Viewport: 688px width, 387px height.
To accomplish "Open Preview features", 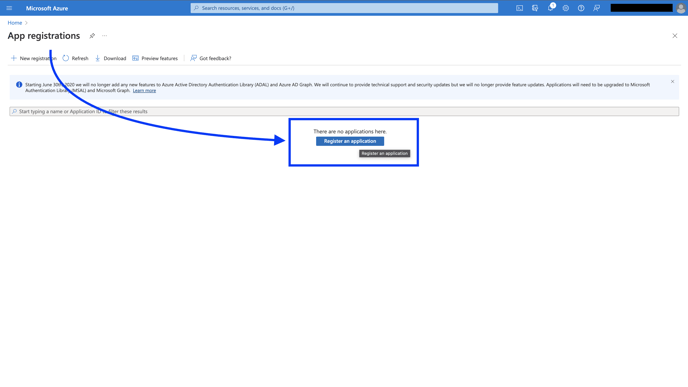I will coord(155,58).
